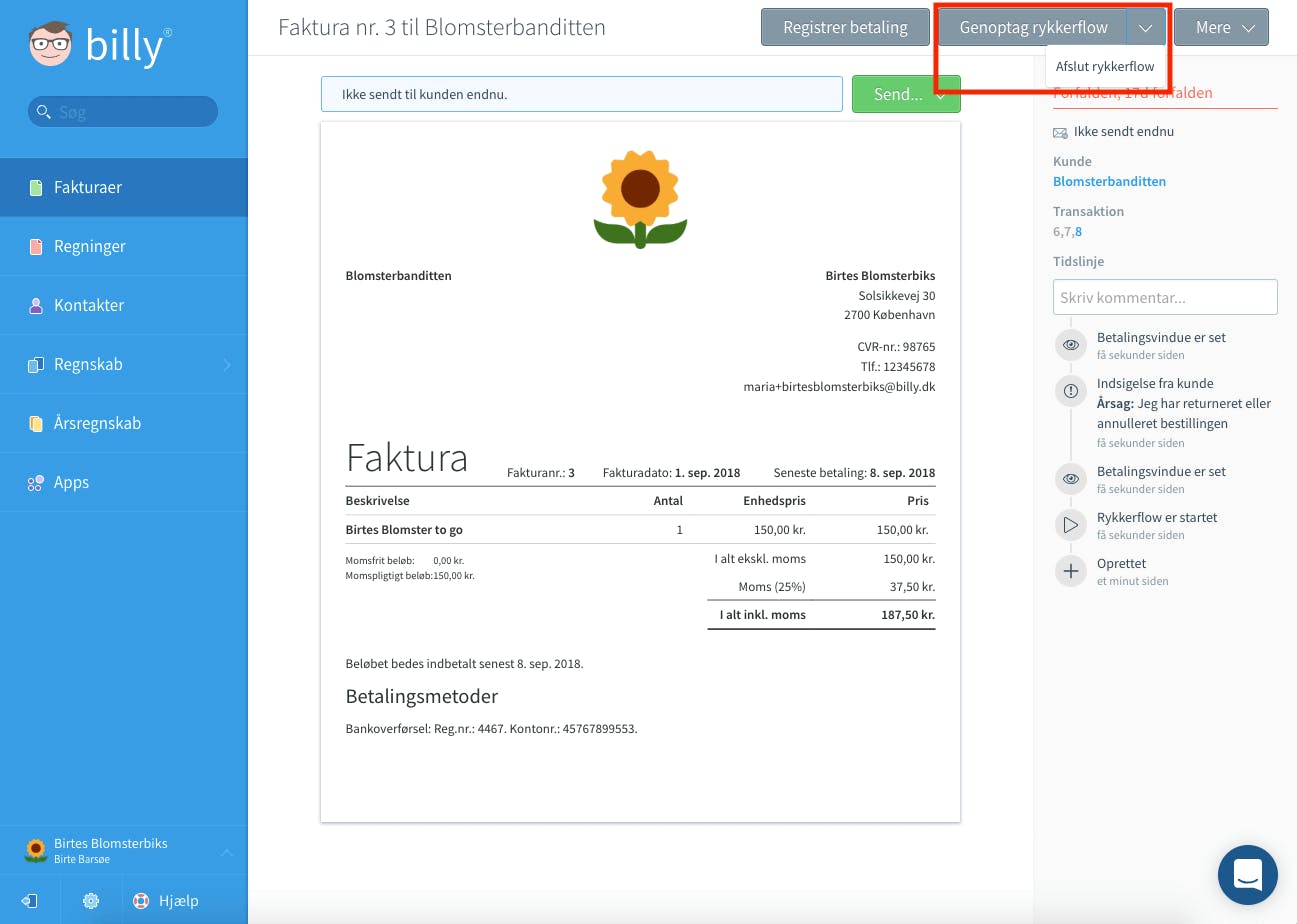Expand the Birtes Blomsterbiks organization switcher
The width and height of the screenshot is (1297, 924).
coord(227,852)
